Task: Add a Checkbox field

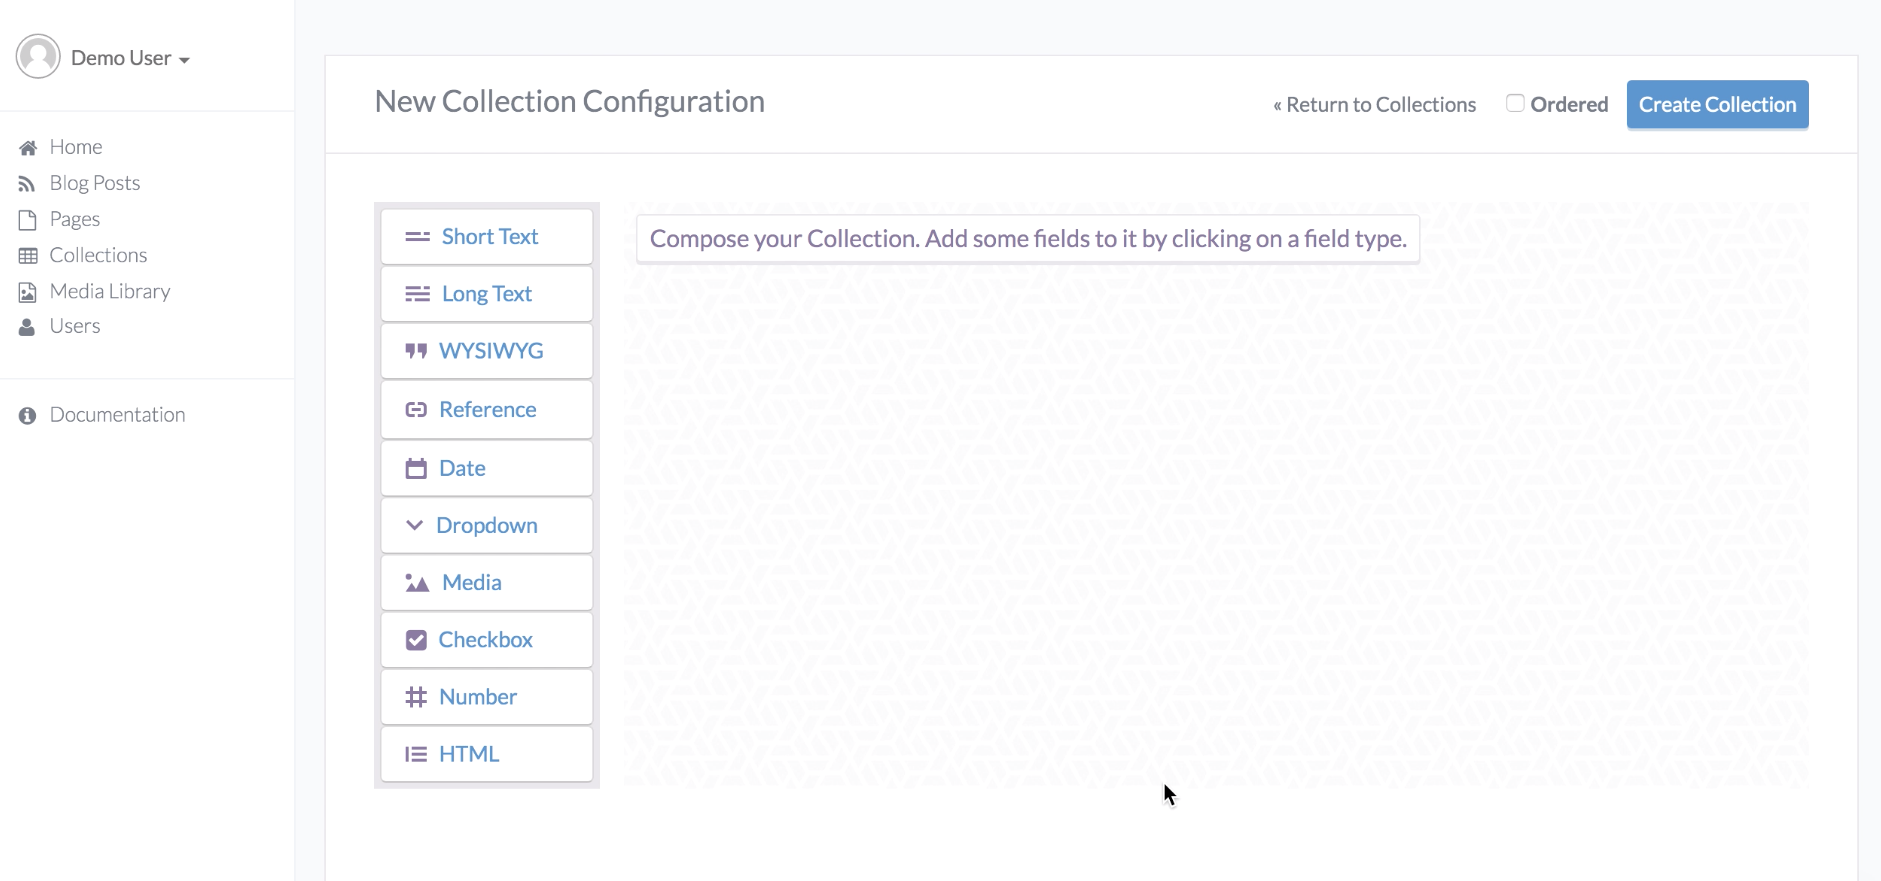Action: 487,640
